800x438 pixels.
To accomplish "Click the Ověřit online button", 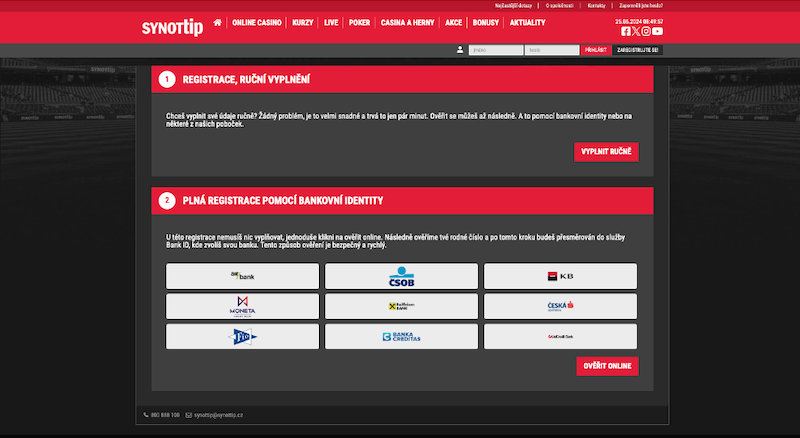I will pyautogui.click(x=607, y=366).
